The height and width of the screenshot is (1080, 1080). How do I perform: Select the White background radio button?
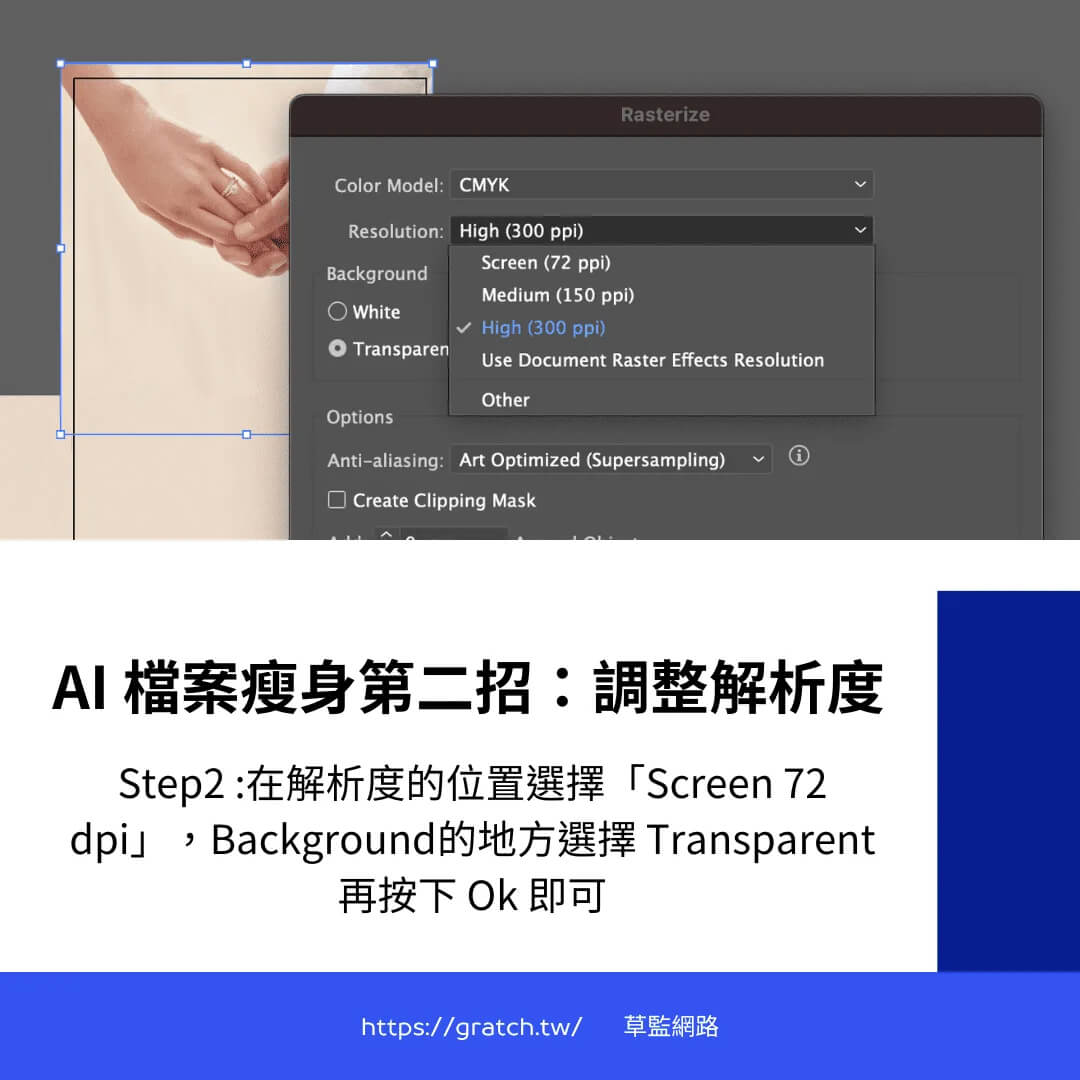pyautogui.click(x=338, y=312)
